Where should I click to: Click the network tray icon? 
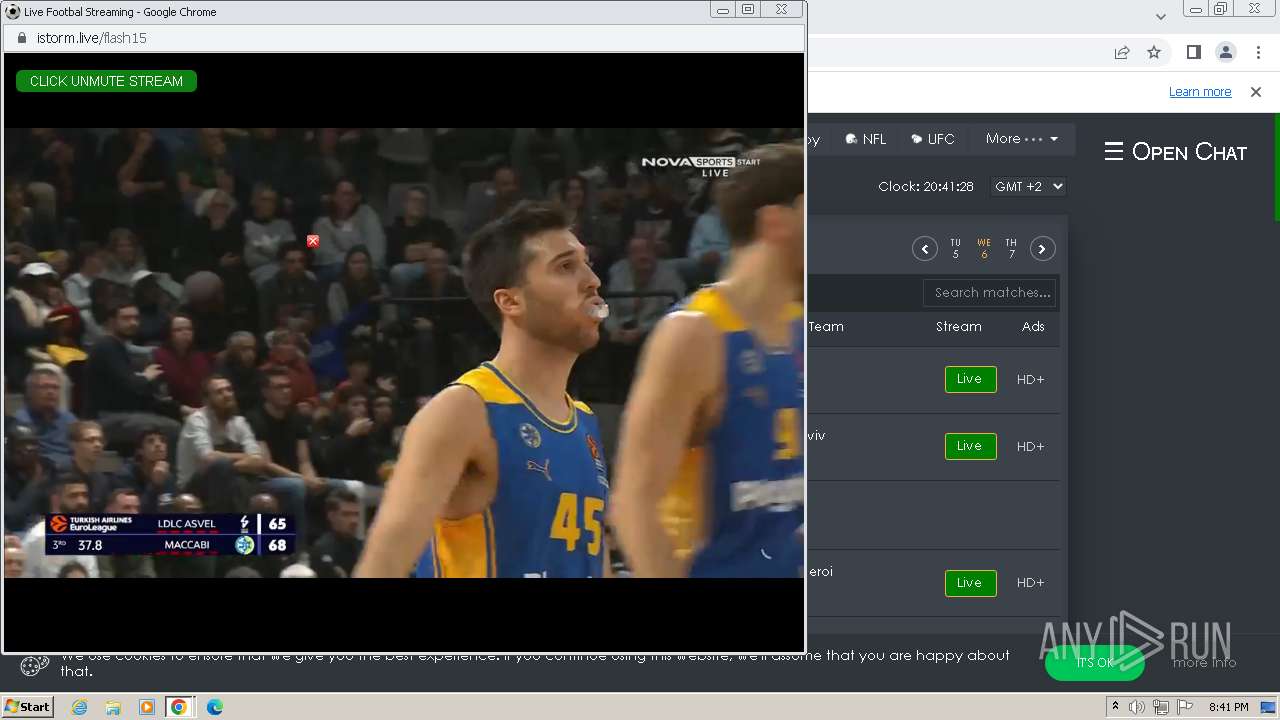pos(1161,707)
